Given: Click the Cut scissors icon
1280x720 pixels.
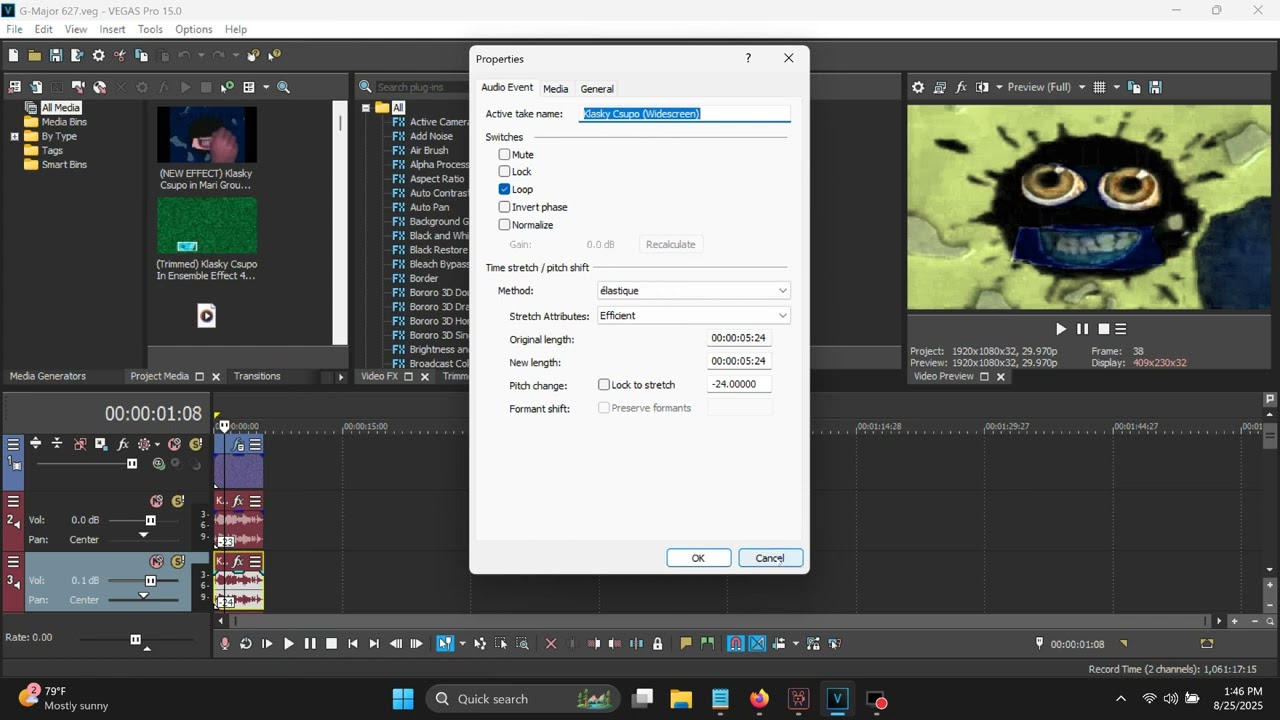Looking at the screenshot, I should [120, 56].
